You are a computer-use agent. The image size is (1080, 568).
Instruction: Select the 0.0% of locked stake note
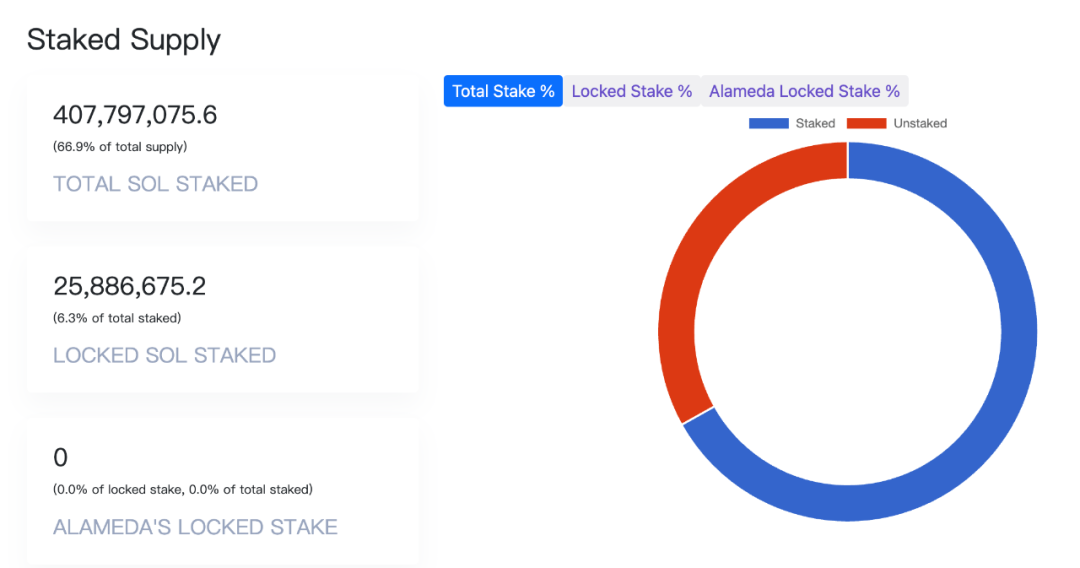182,490
